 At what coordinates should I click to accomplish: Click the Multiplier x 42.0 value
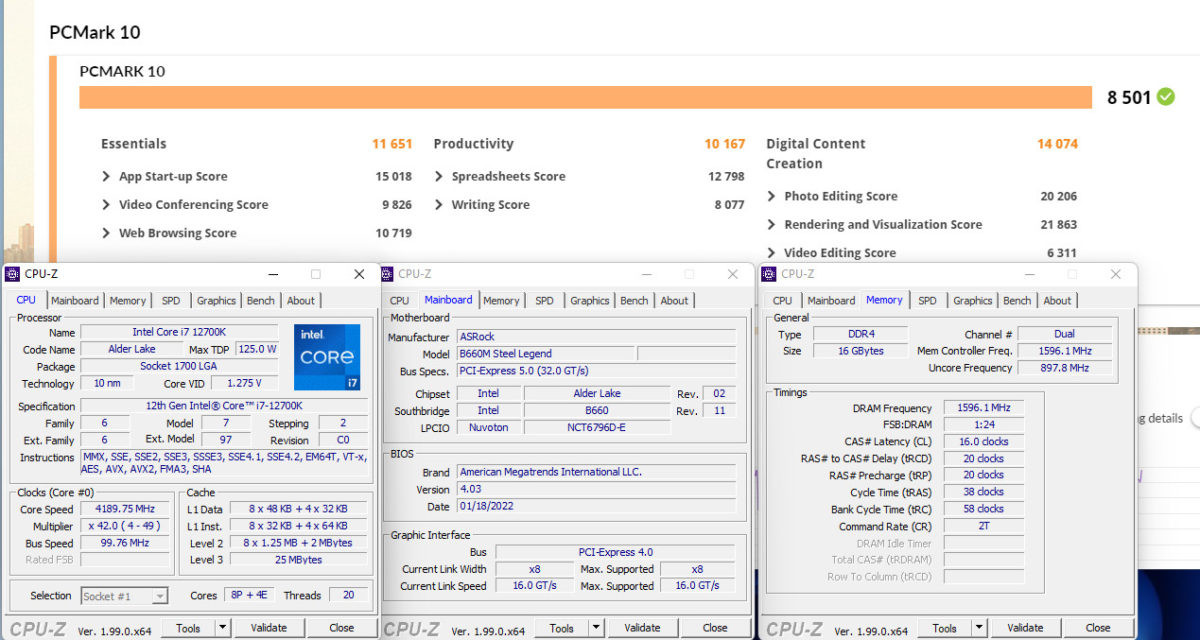126,526
